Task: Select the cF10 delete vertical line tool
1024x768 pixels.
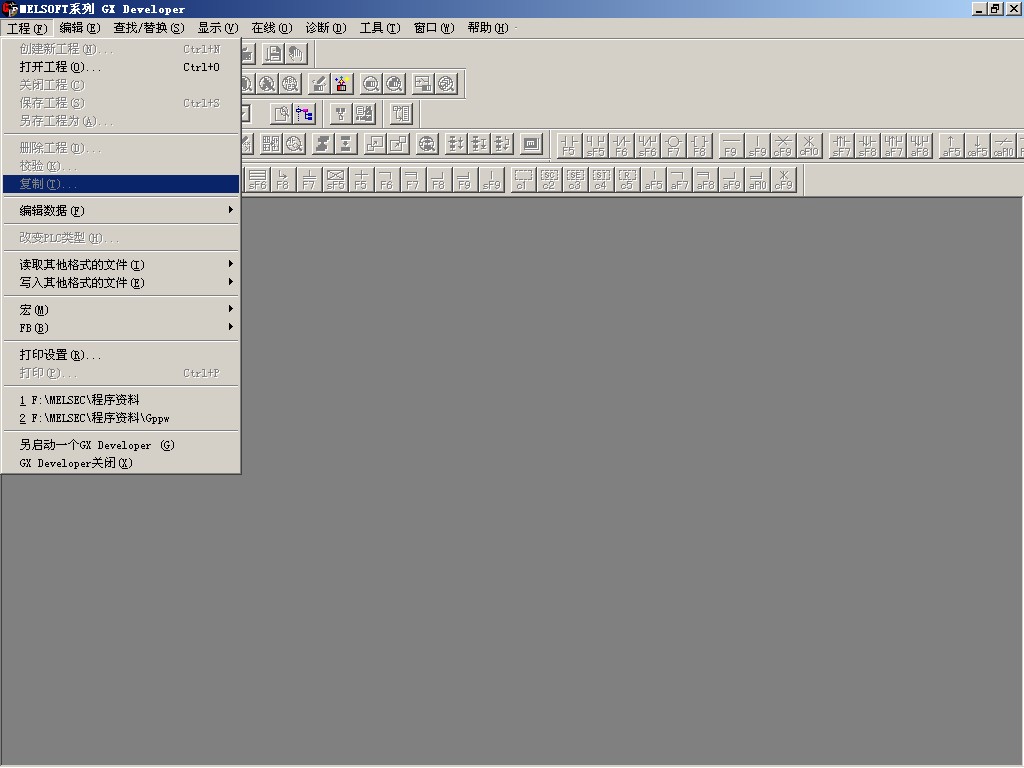Action: pyautogui.click(x=809, y=145)
